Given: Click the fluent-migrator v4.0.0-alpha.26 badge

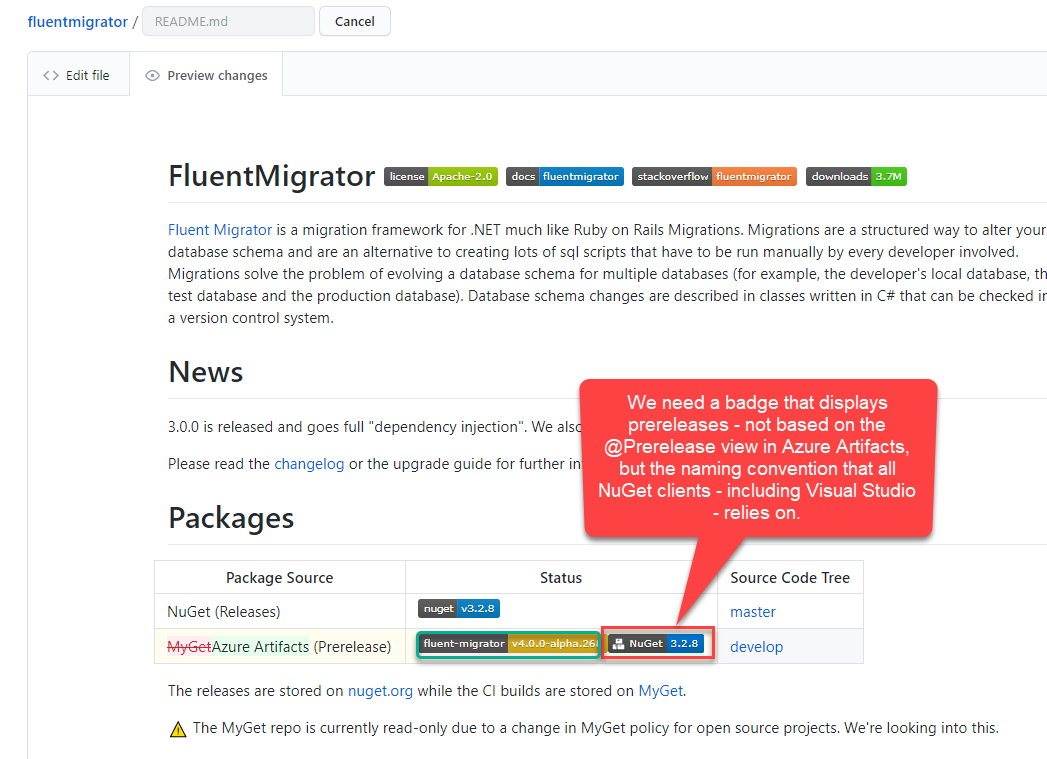Looking at the screenshot, I should (x=508, y=643).
